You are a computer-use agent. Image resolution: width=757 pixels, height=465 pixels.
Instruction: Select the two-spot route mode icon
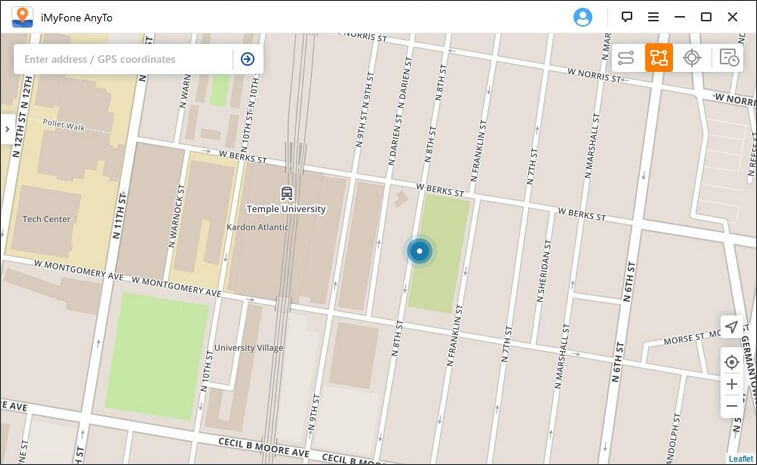point(626,58)
